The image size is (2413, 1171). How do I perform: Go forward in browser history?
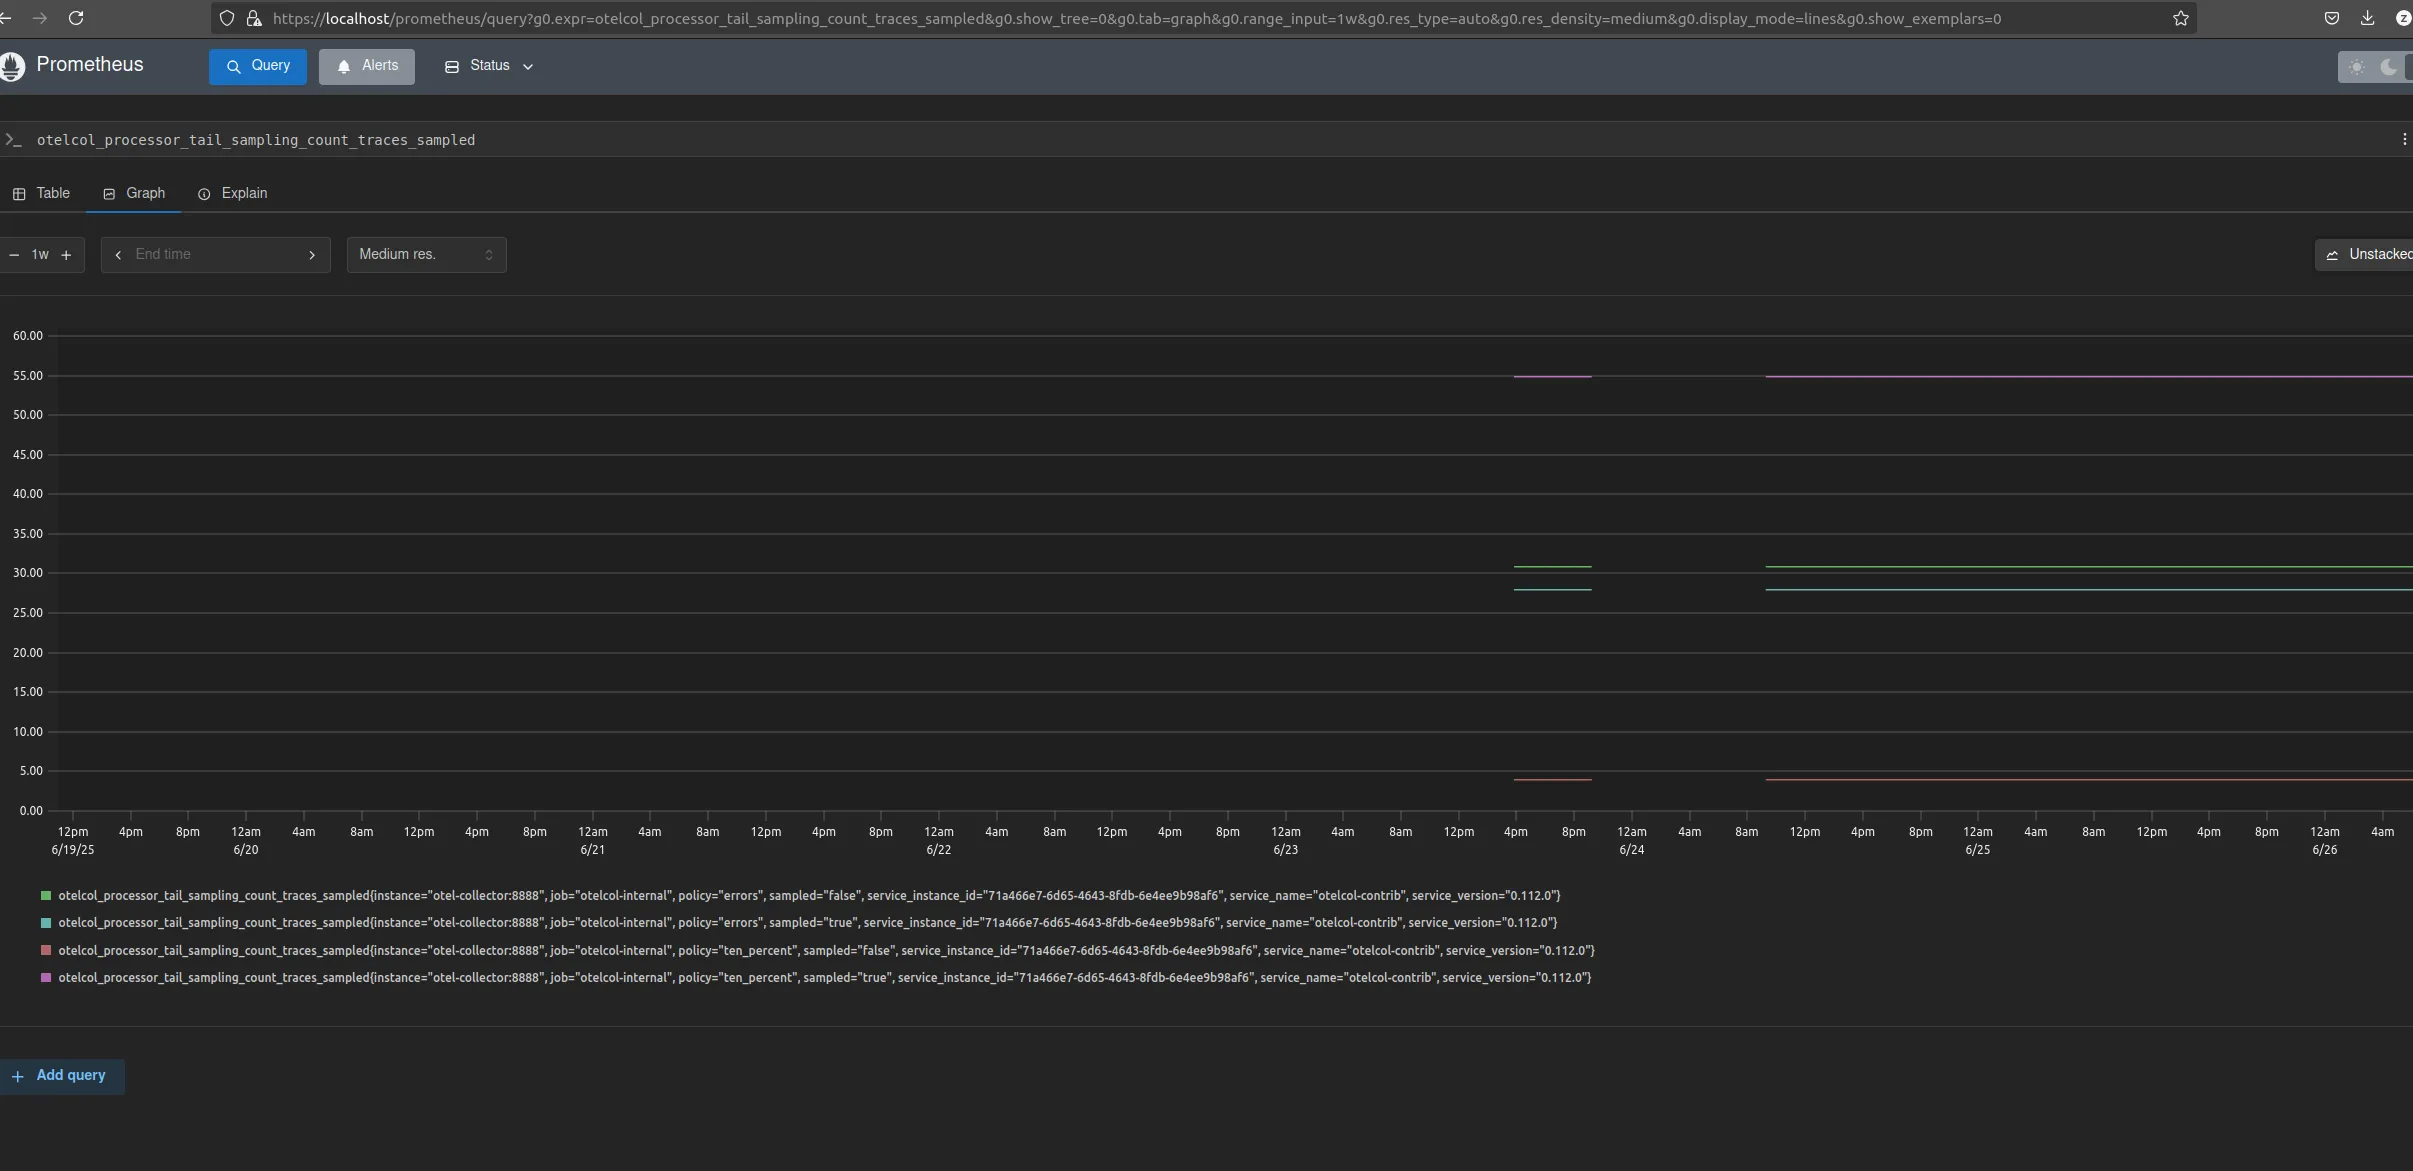[40, 18]
